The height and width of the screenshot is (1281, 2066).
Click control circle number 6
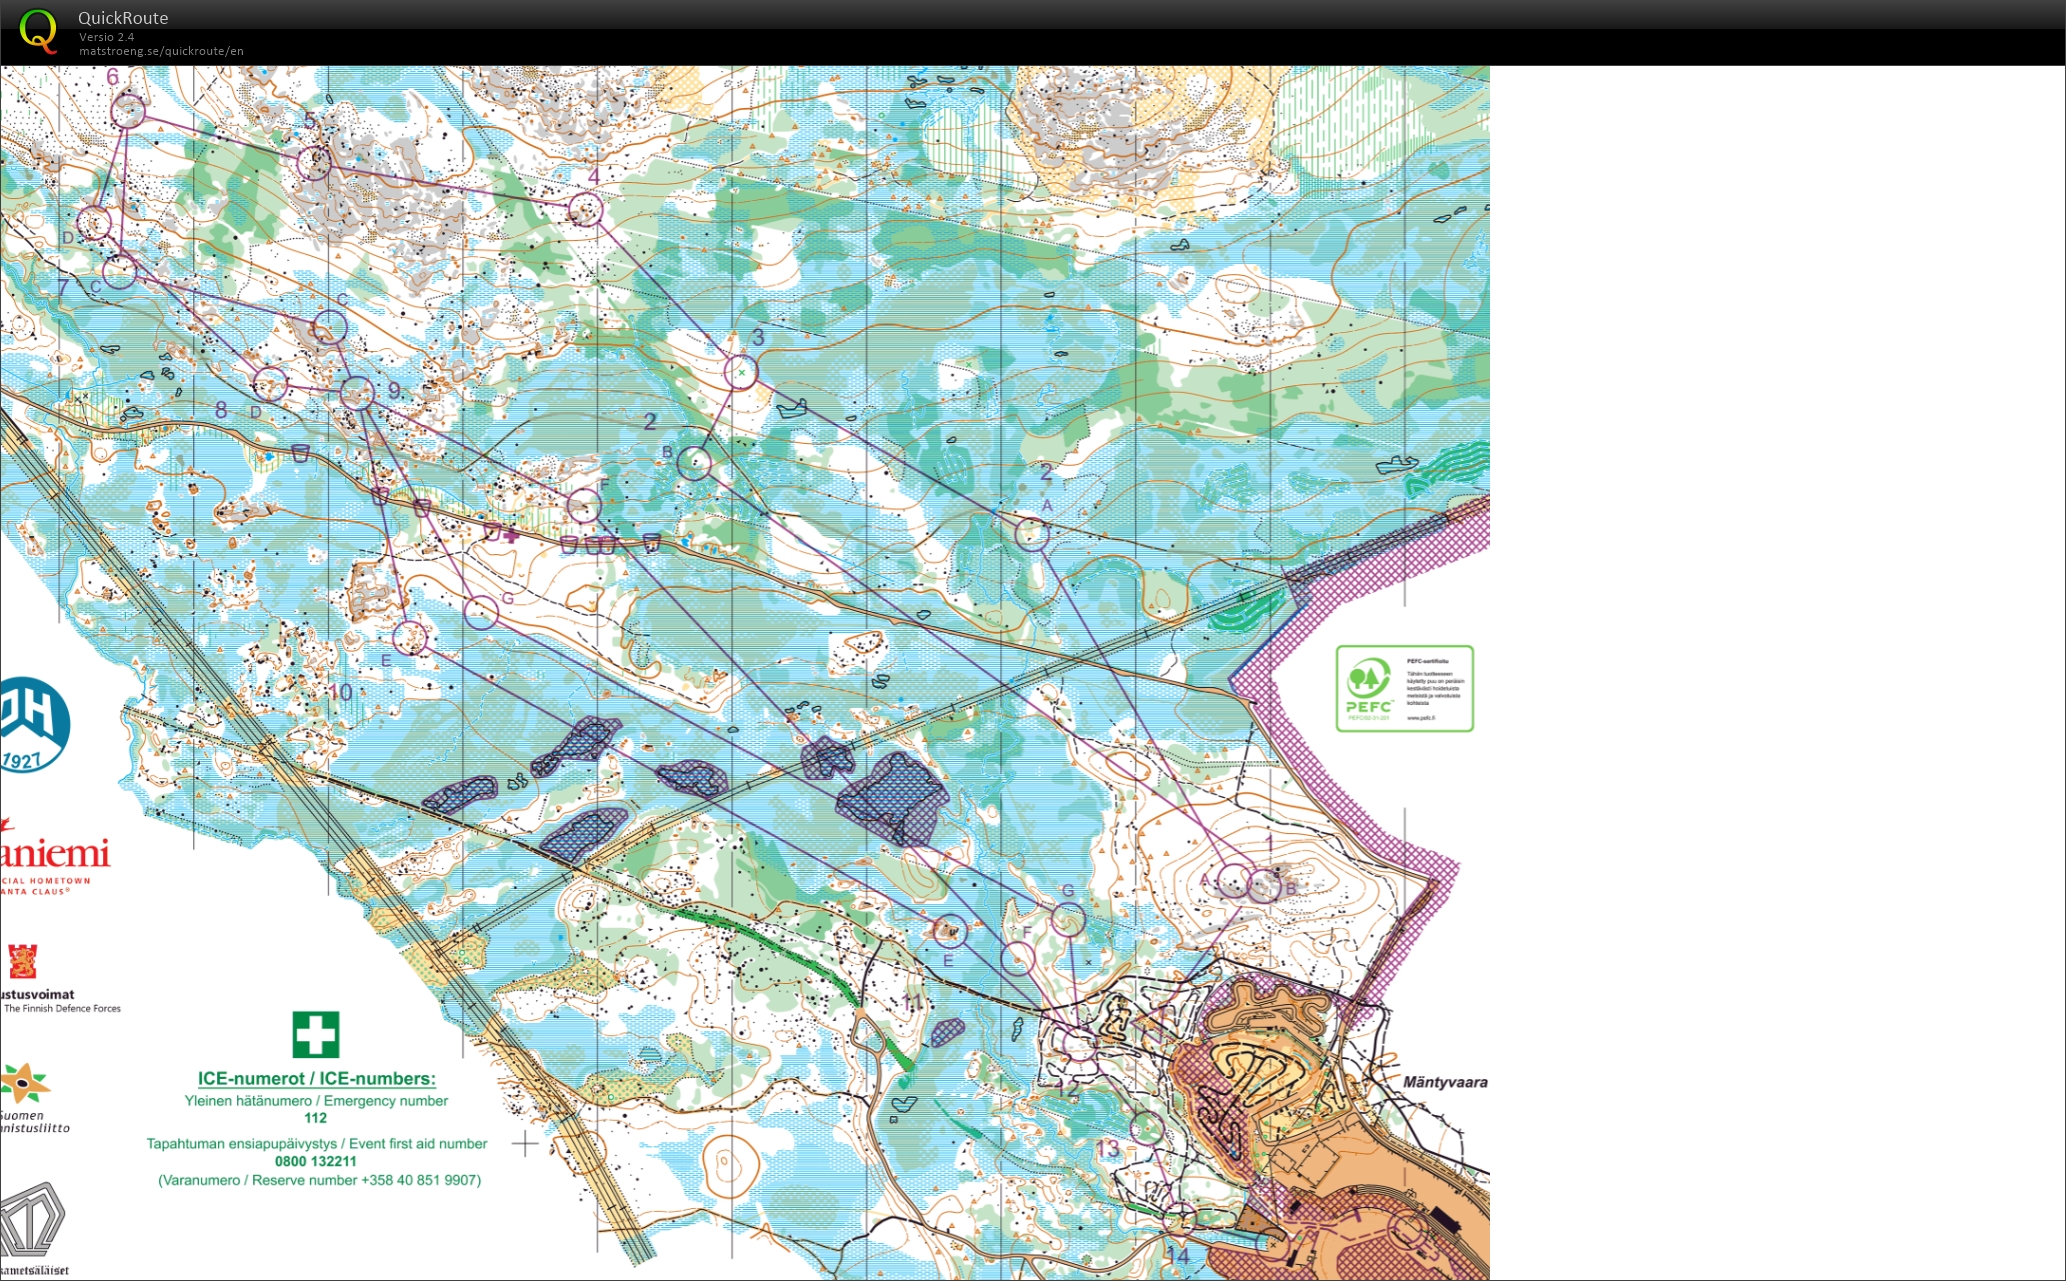coord(128,110)
